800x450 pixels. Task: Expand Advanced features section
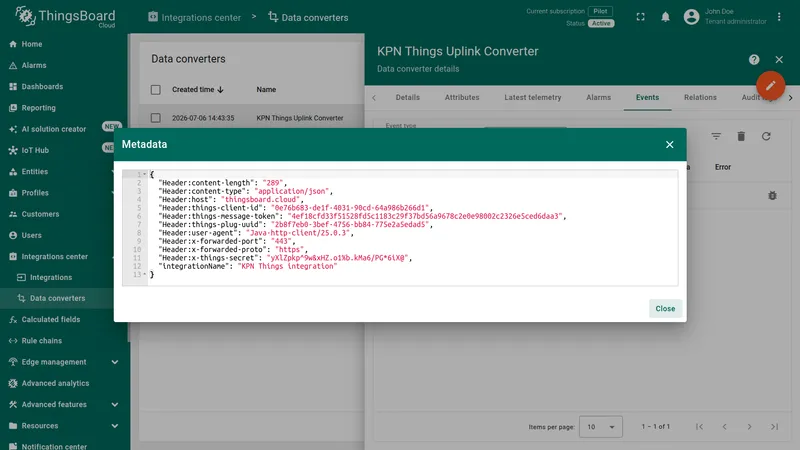(115, 405)
